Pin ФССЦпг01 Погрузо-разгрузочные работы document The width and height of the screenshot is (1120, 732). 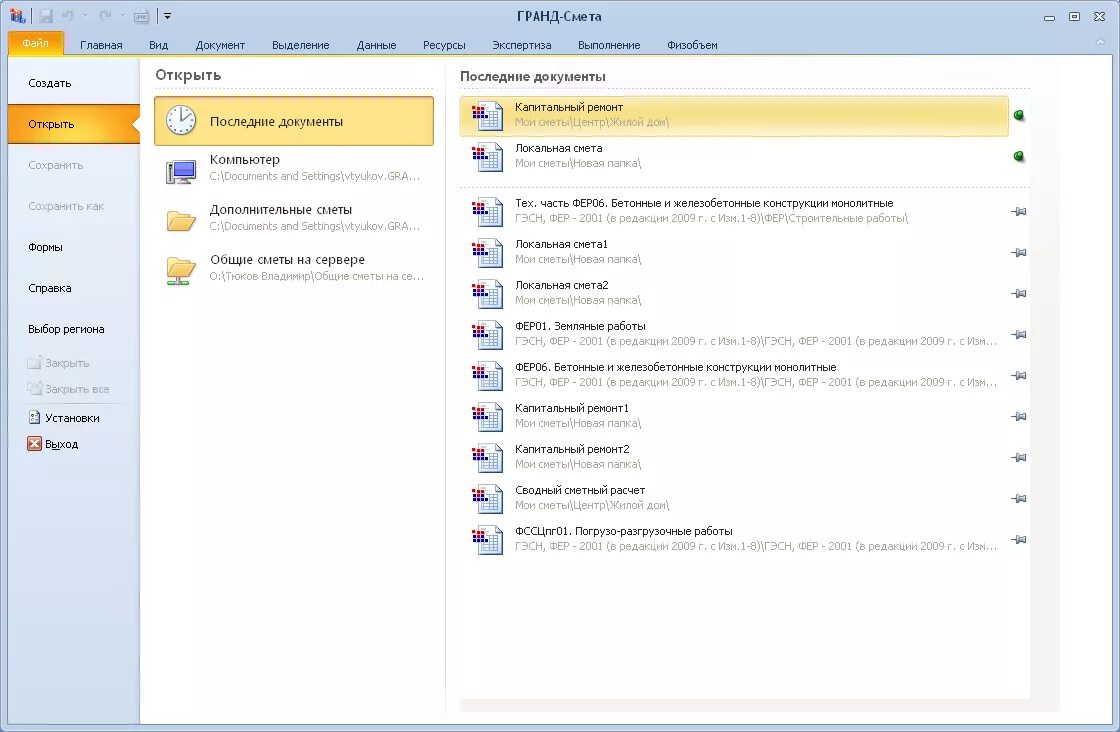click(1019, 540)
